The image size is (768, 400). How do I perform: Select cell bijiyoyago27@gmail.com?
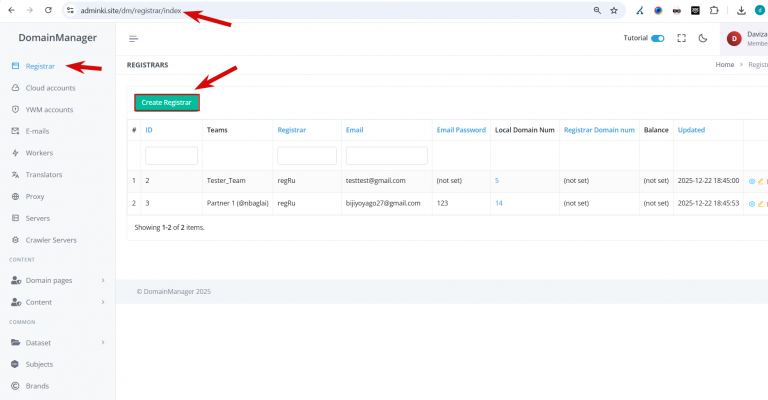coord(383,203)
